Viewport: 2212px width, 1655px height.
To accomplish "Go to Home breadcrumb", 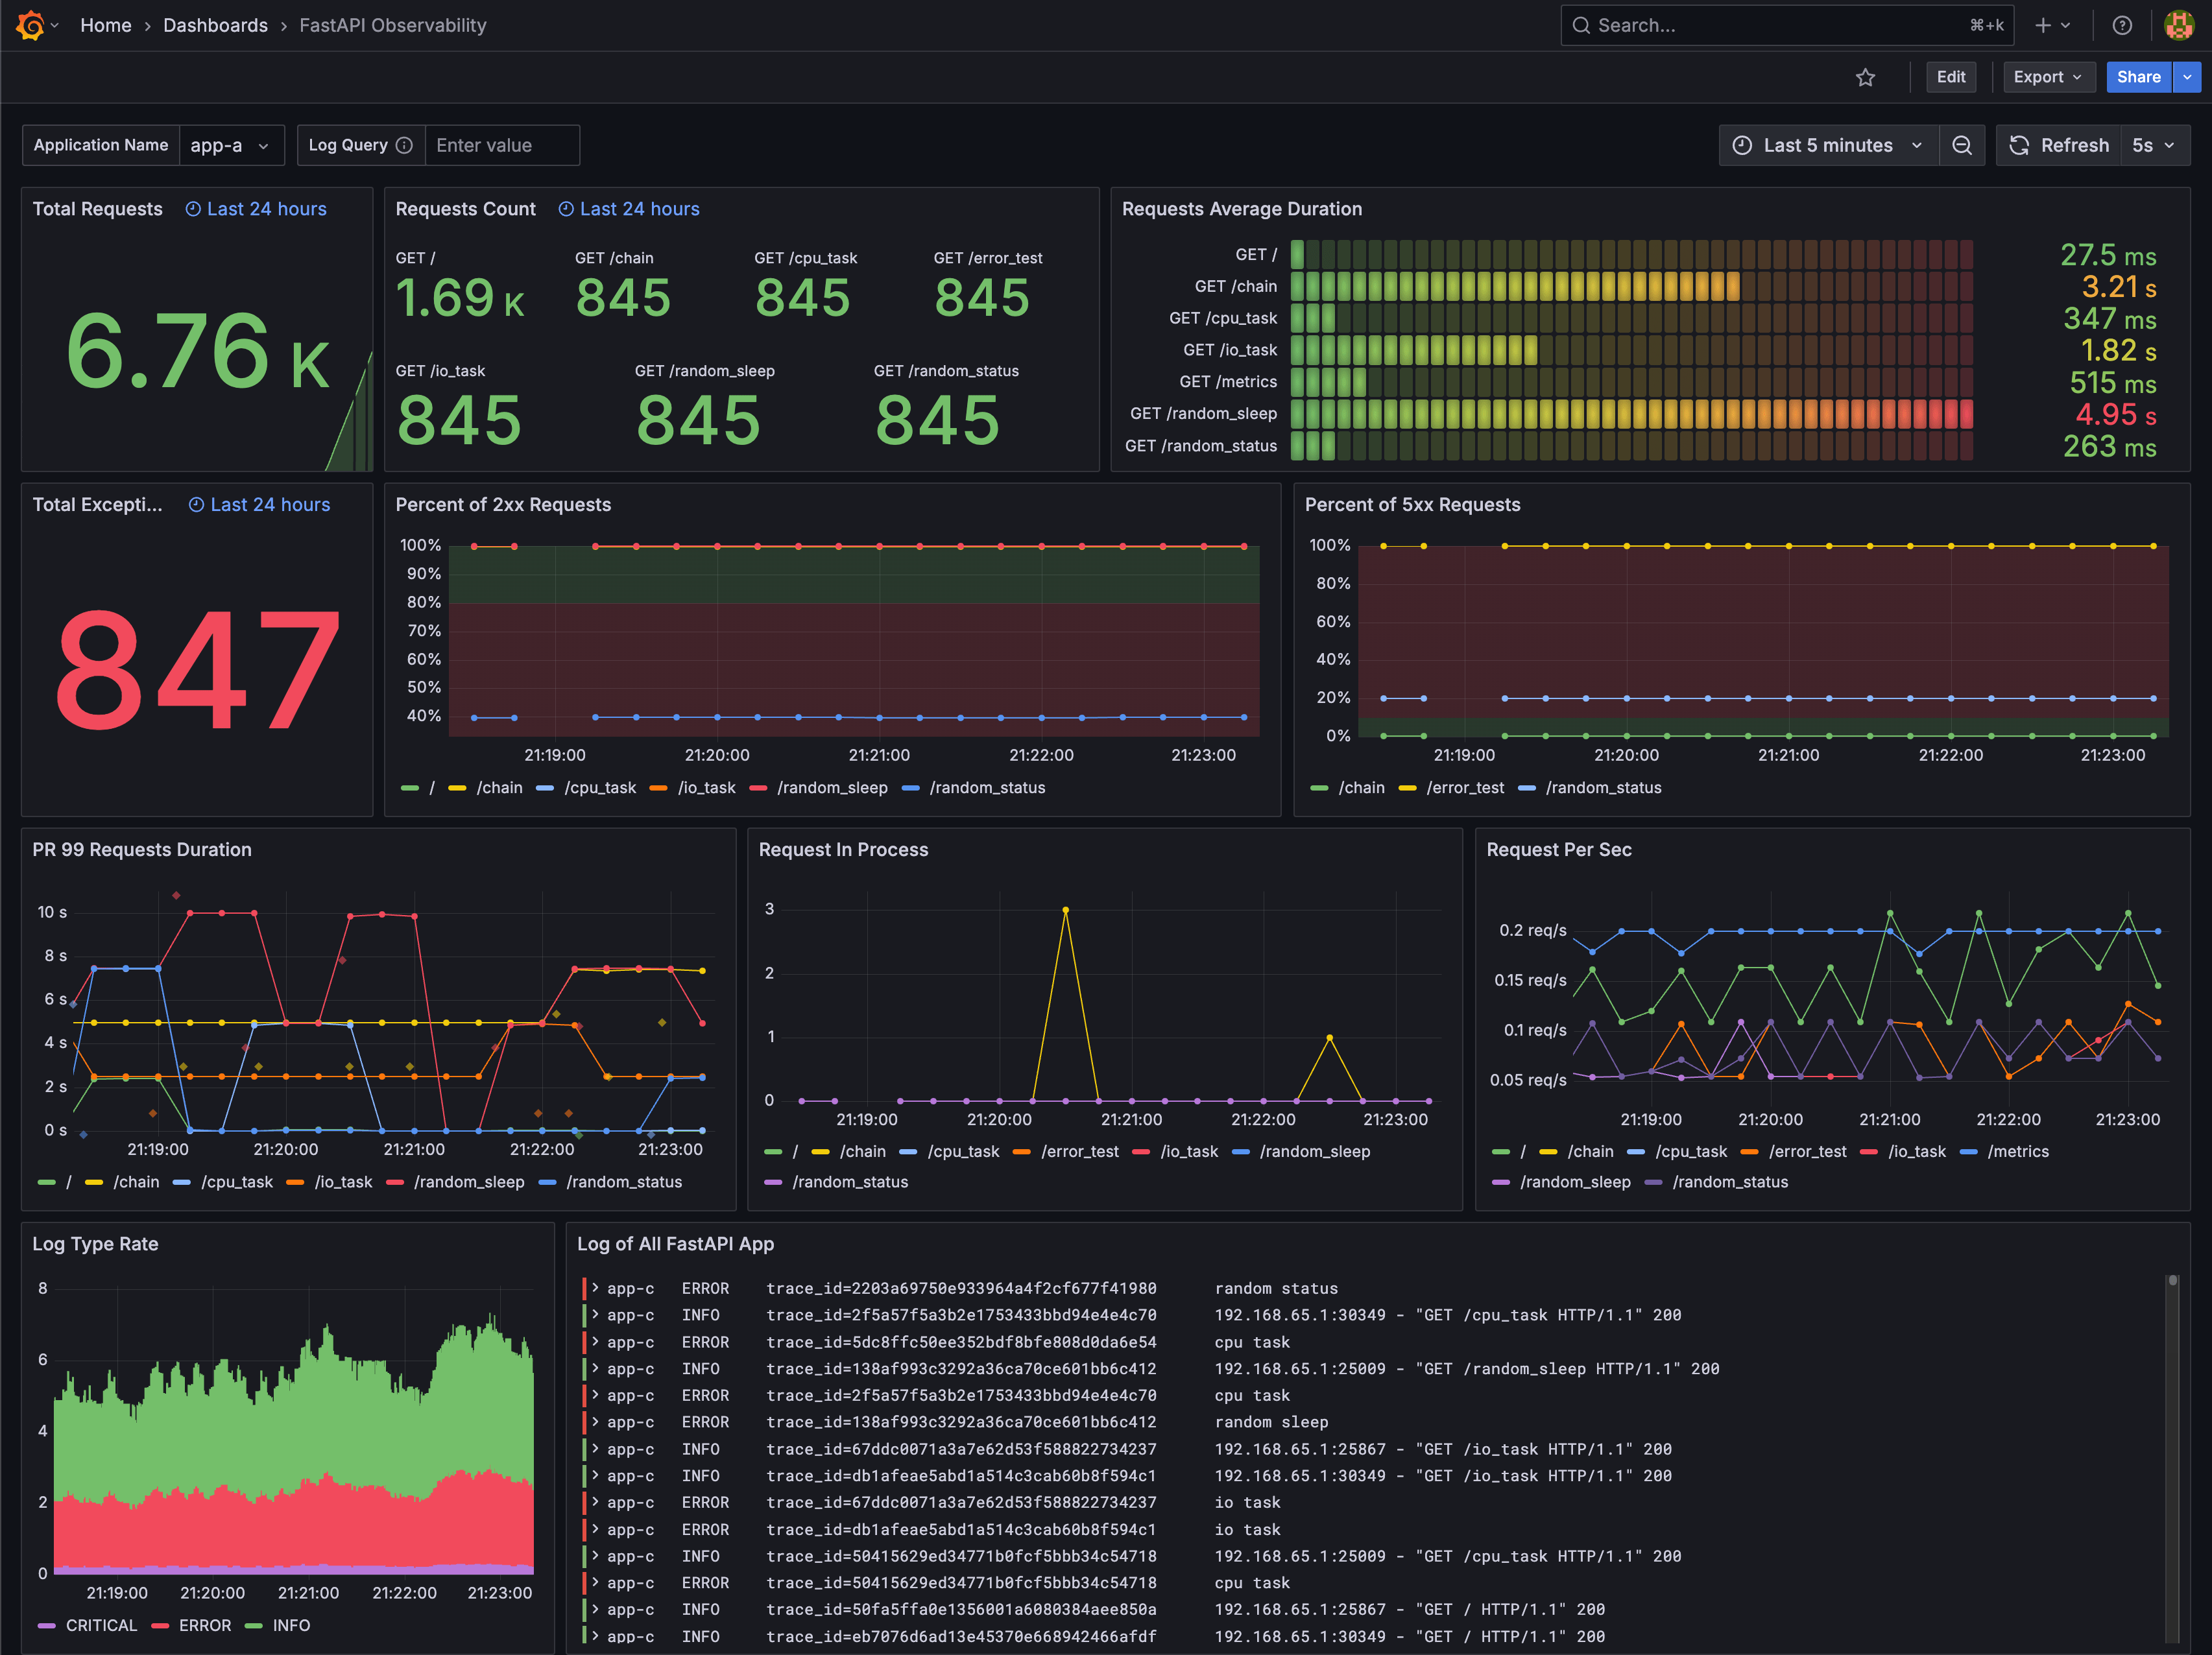I will [105, 25].
